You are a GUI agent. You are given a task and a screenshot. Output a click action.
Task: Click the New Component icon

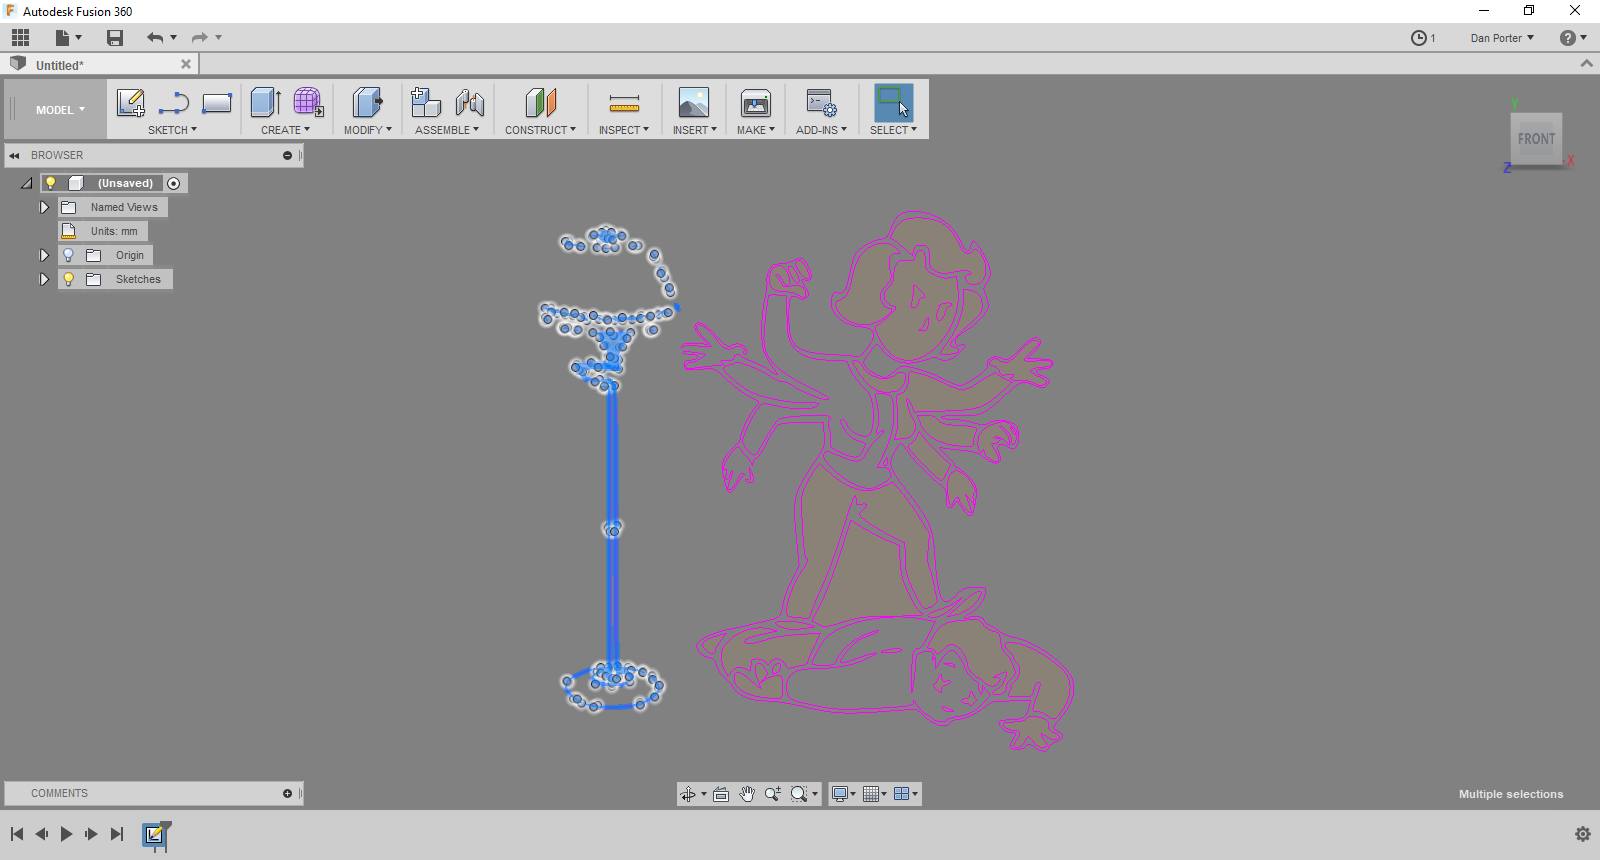426,102
